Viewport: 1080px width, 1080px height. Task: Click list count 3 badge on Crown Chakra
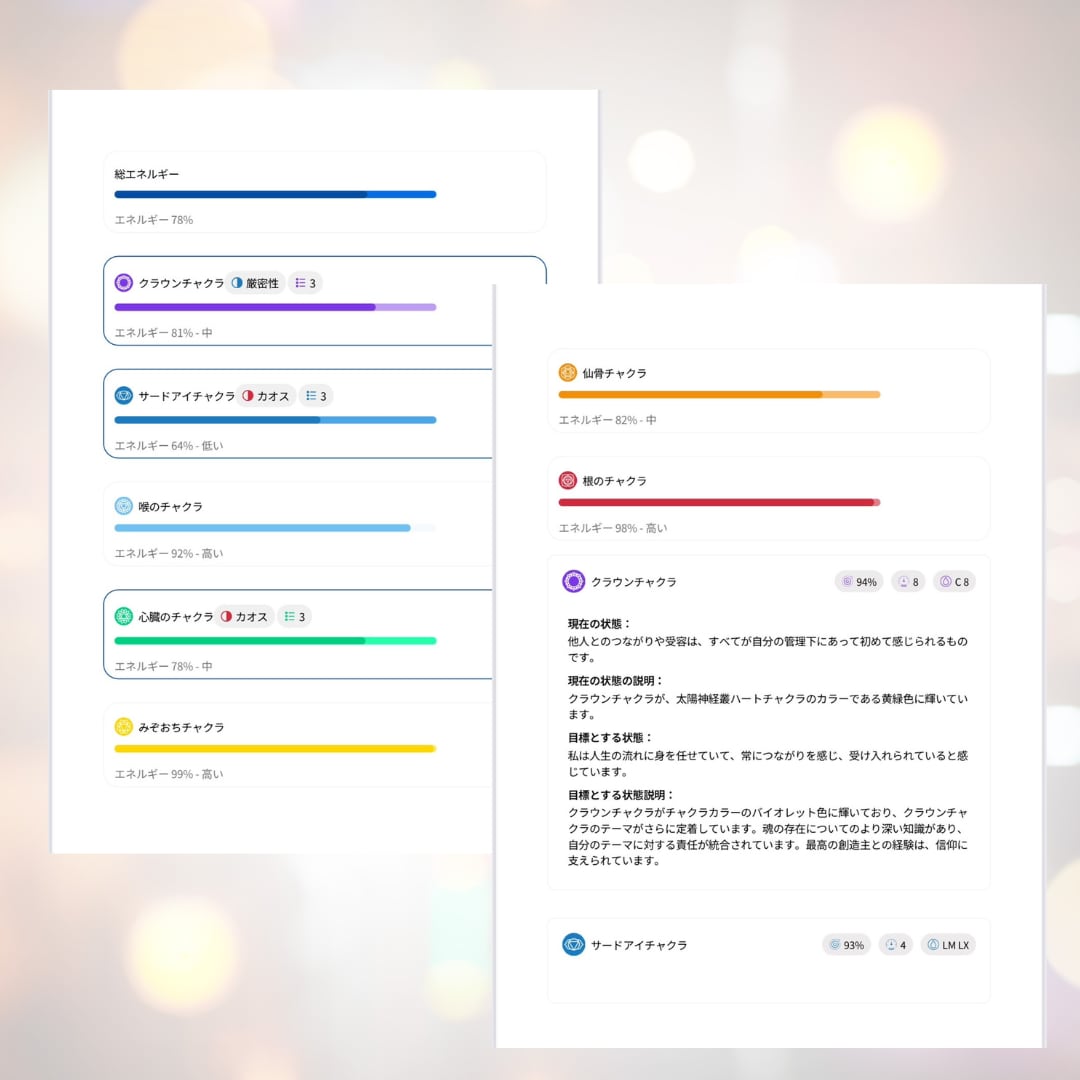coord(305,283)
